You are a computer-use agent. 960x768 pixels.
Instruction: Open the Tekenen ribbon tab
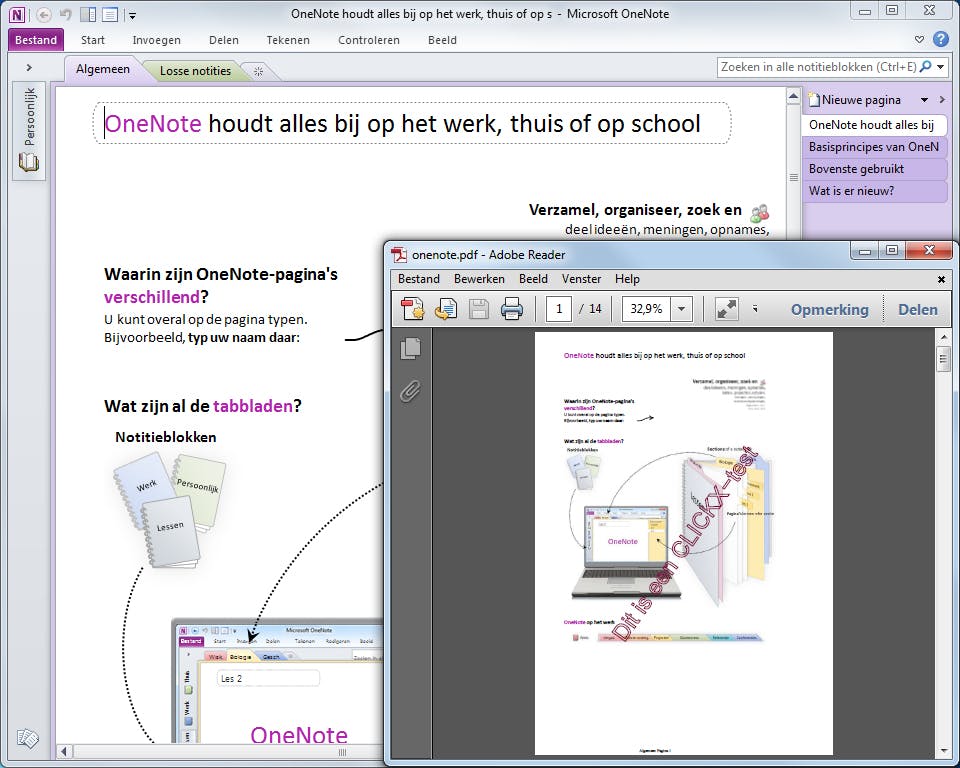tap(288, 40)
